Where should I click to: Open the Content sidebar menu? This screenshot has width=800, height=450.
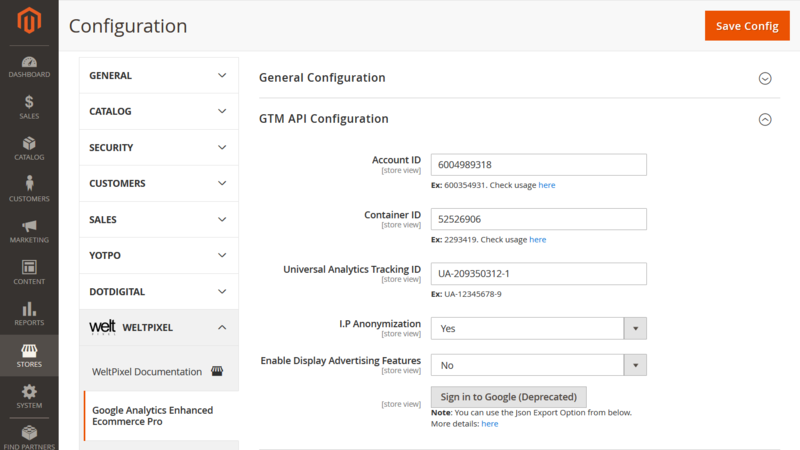tap(29, 272)
